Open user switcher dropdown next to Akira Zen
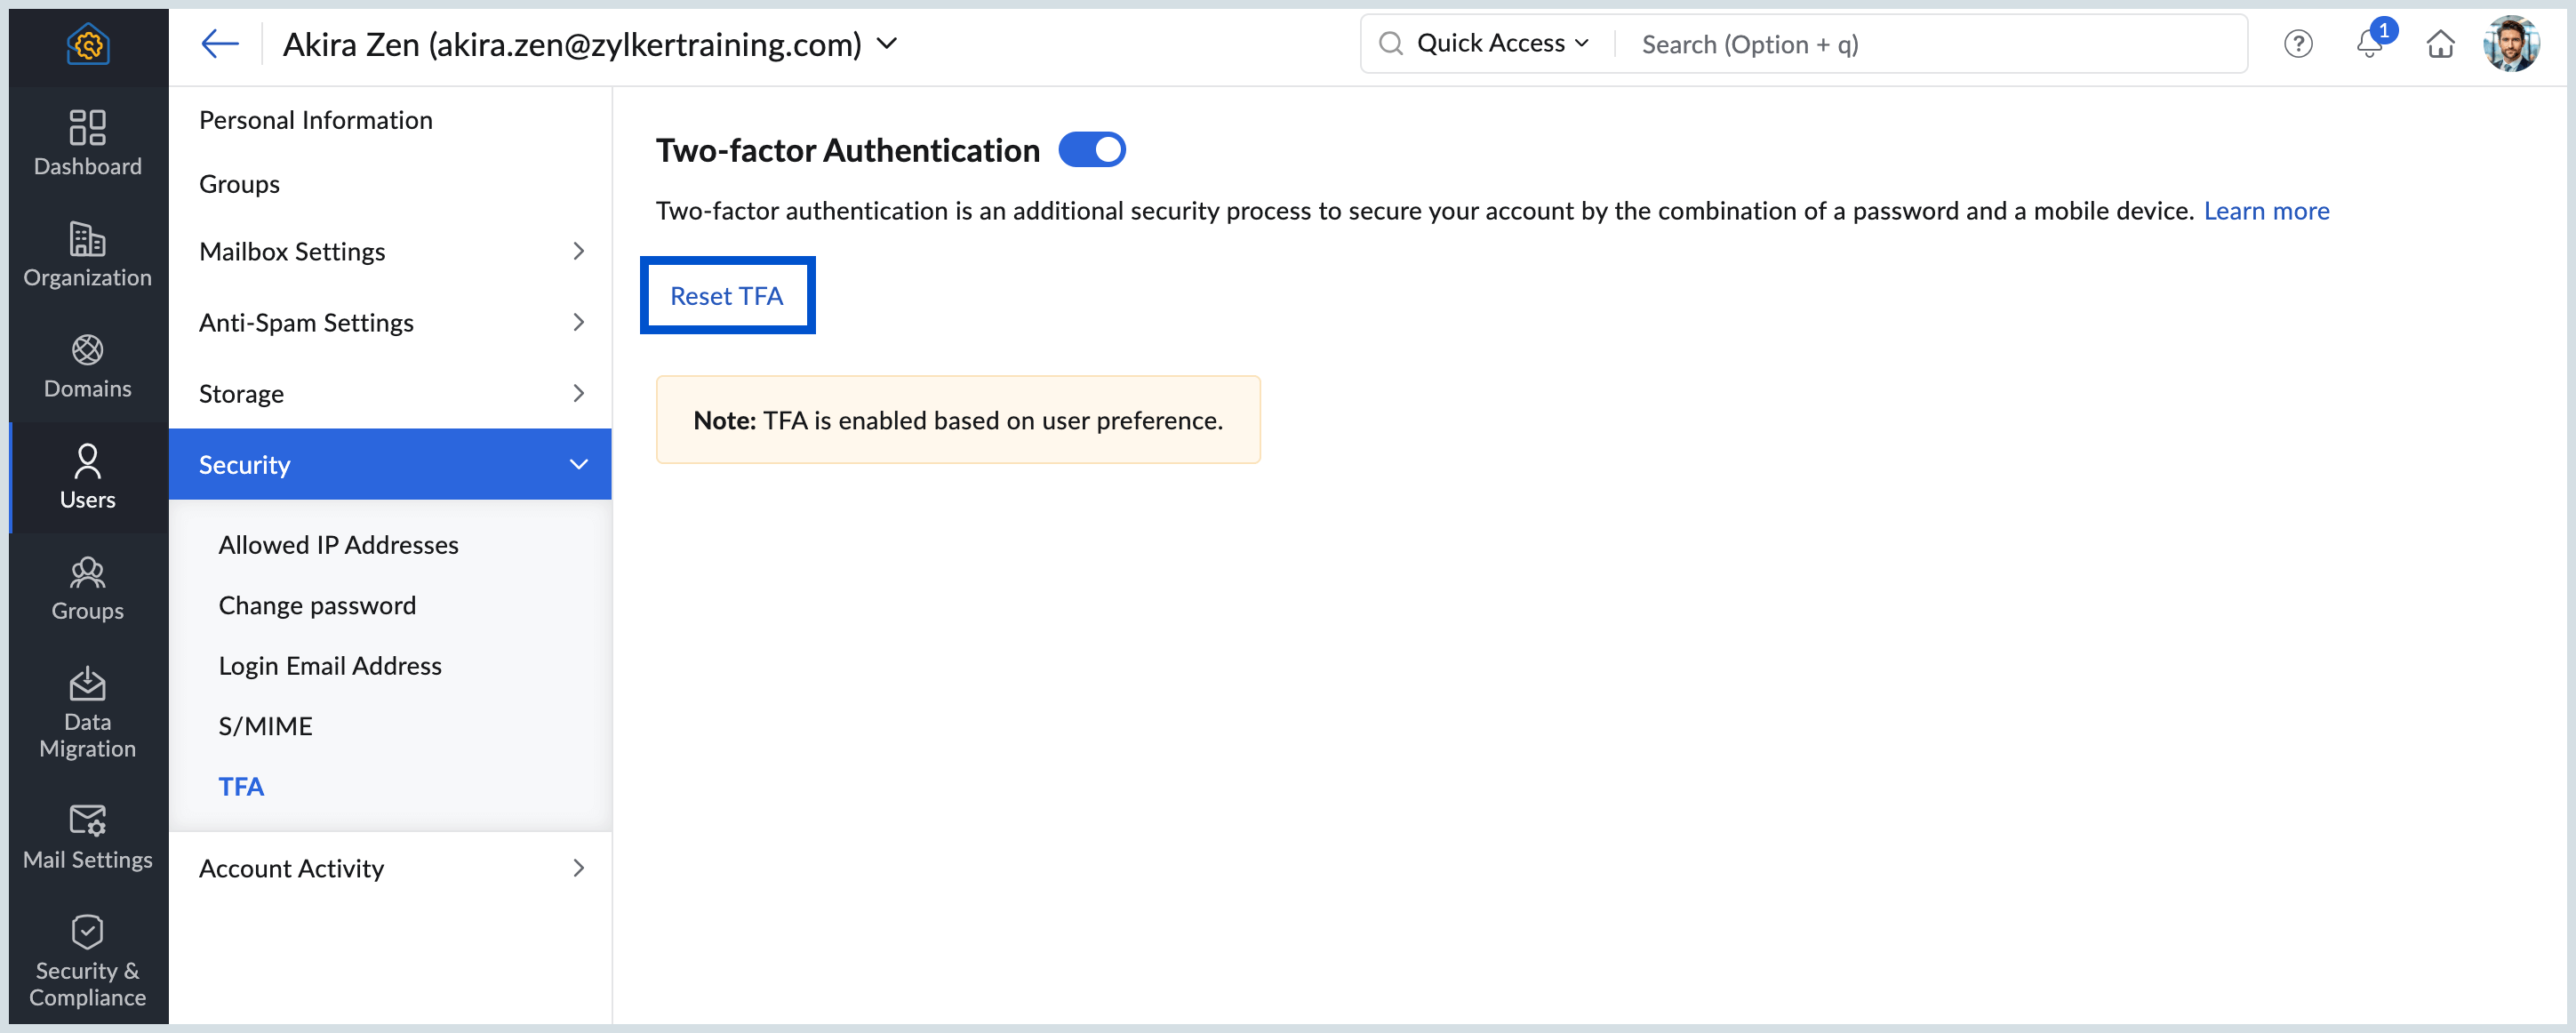2576x1033 pixels. click(x=887, y=44)
